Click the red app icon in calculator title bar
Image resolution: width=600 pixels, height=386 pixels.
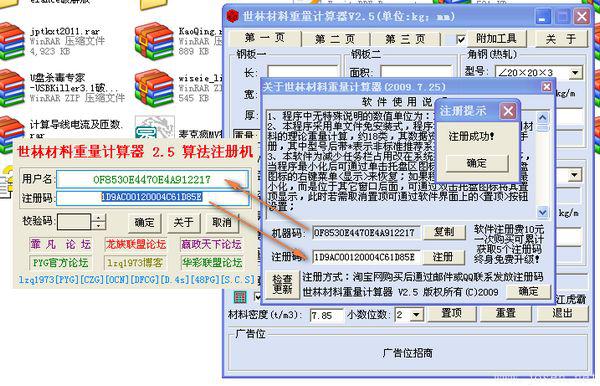coord(232,16)
